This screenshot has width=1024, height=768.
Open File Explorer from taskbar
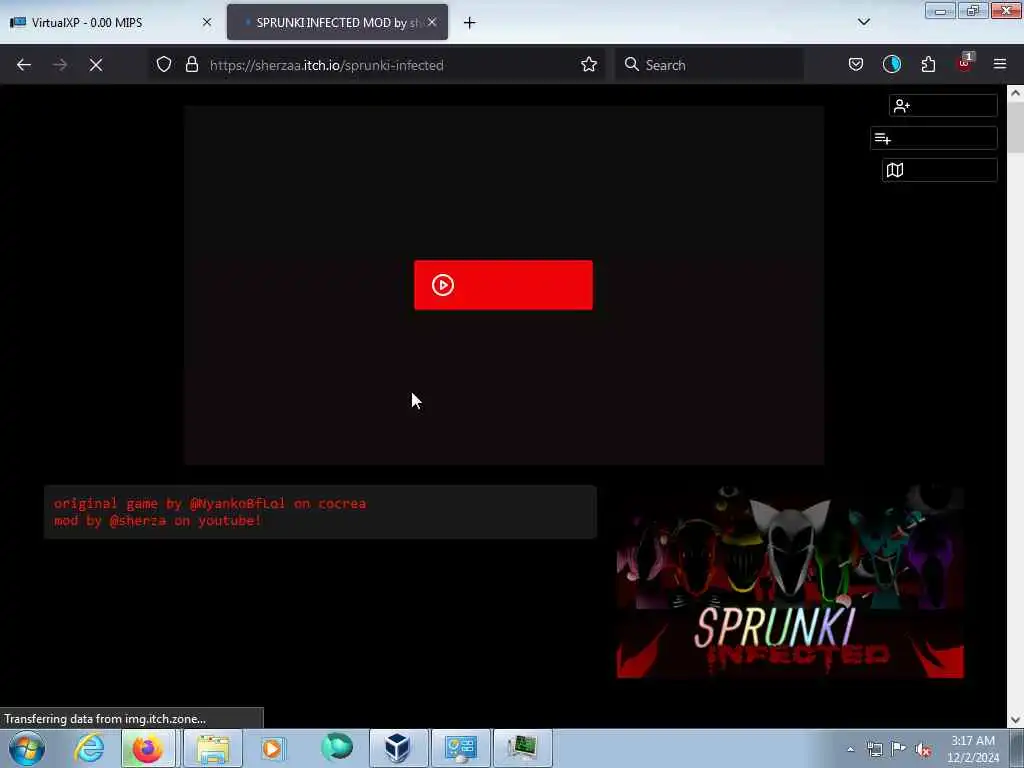click(x=213, y=748)
